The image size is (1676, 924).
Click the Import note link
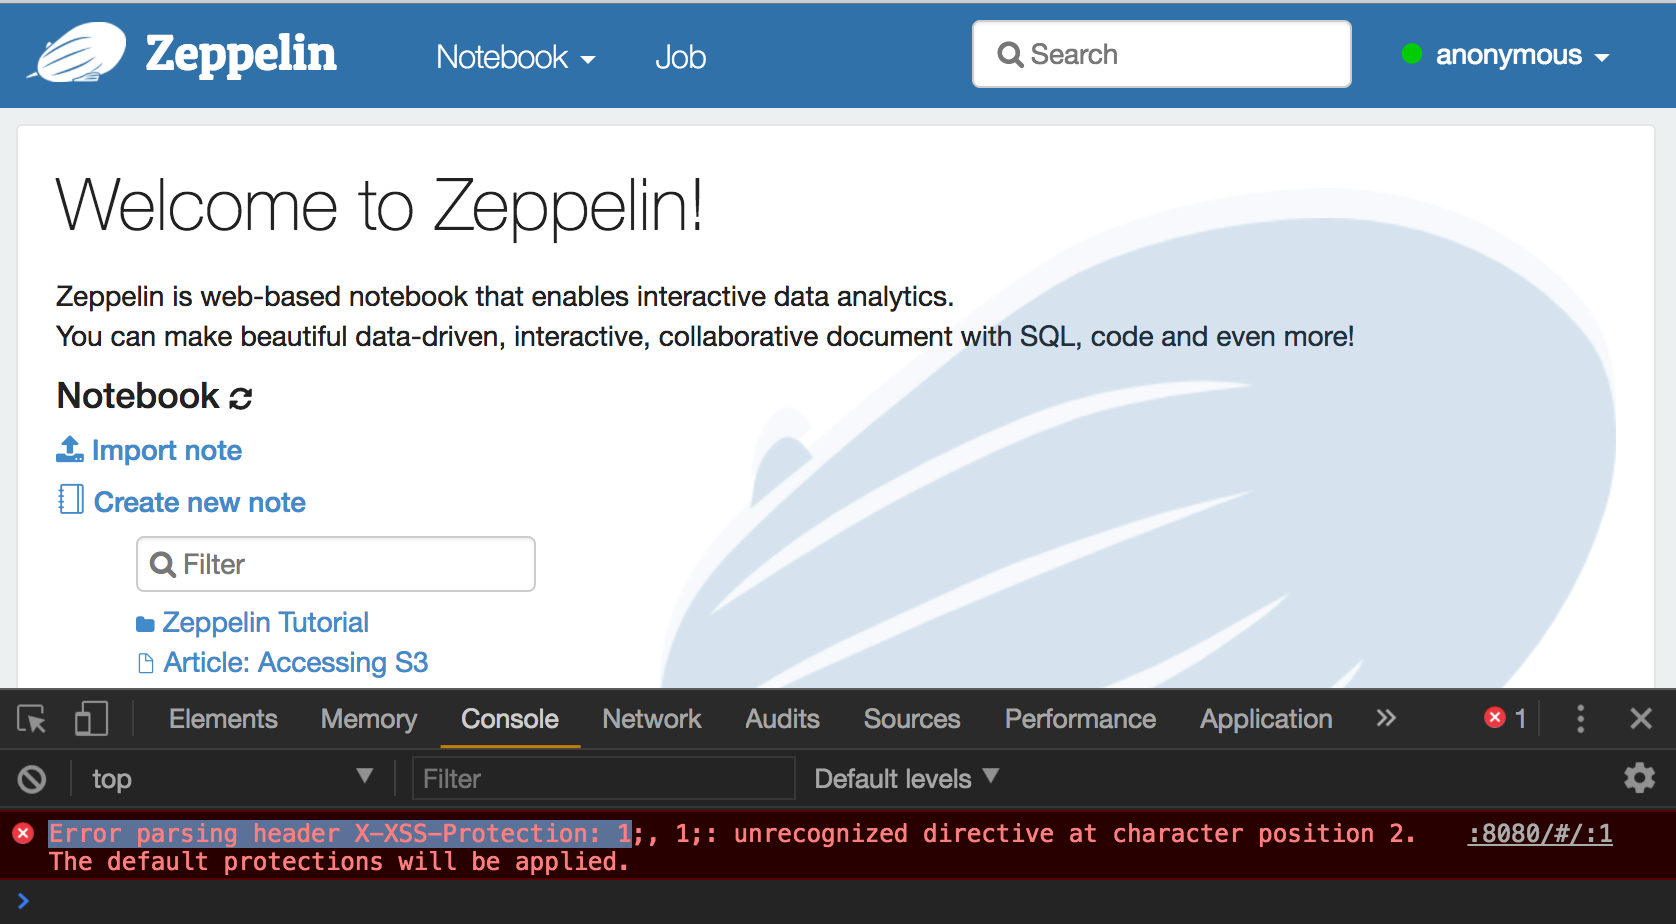[167, 450]
